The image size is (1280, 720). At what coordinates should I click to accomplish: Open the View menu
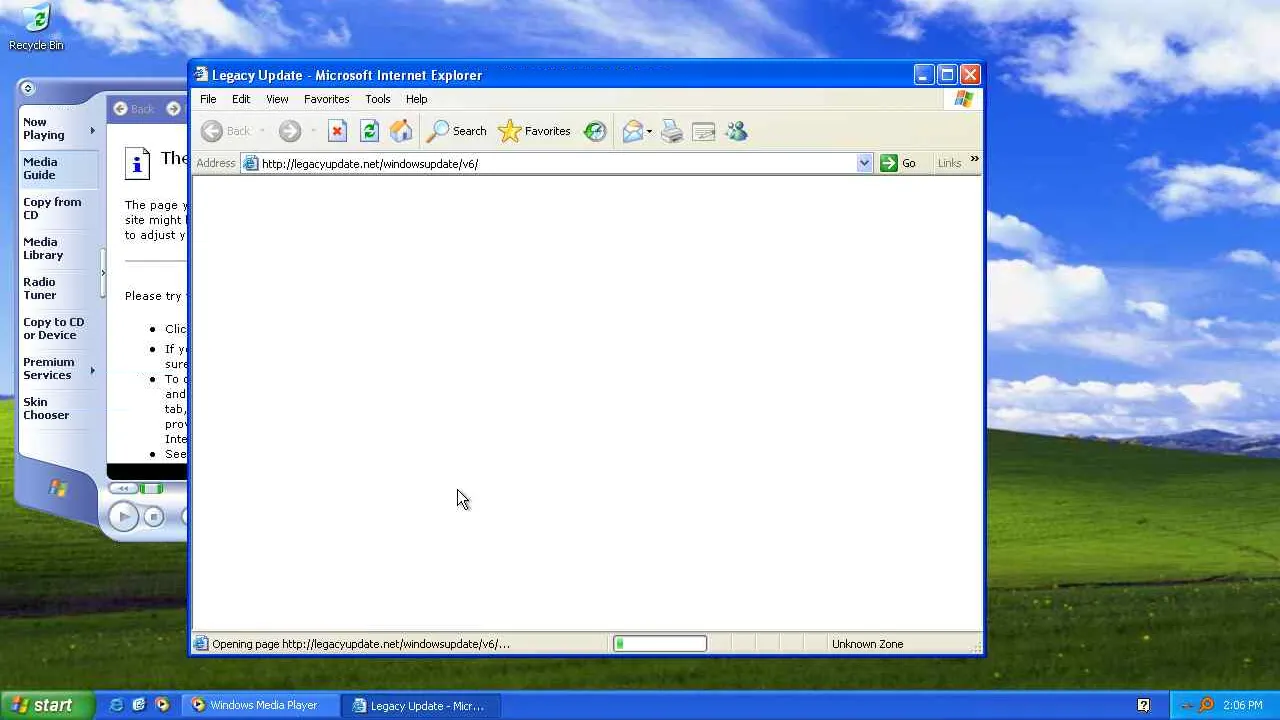(x=277, y=99)
